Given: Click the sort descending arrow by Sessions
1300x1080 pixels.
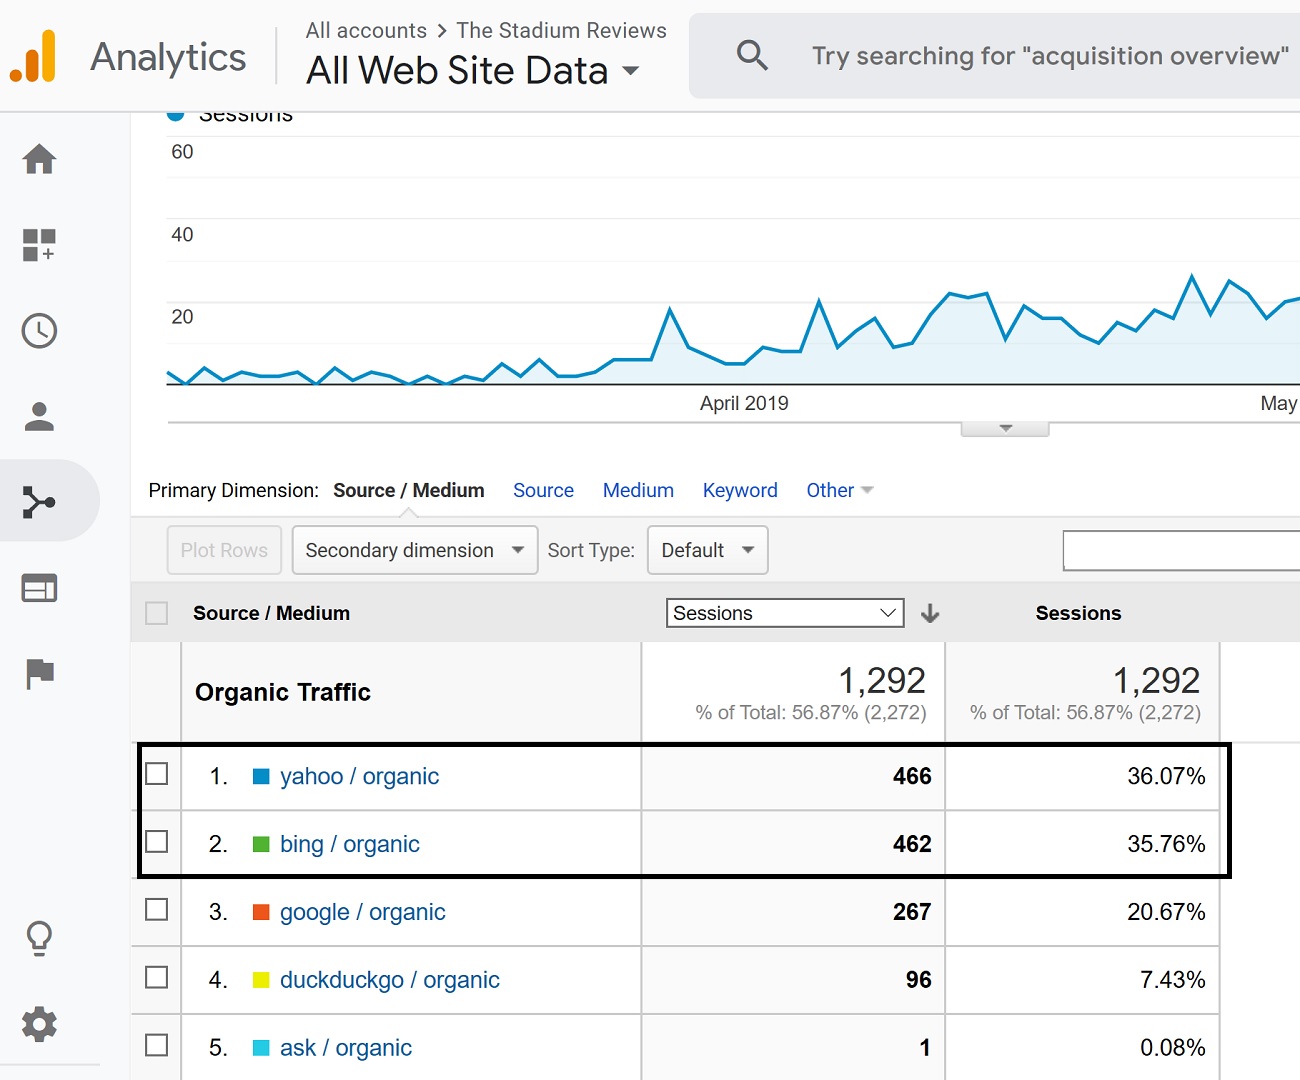Looking at the screenshot, I should [930, 613].
